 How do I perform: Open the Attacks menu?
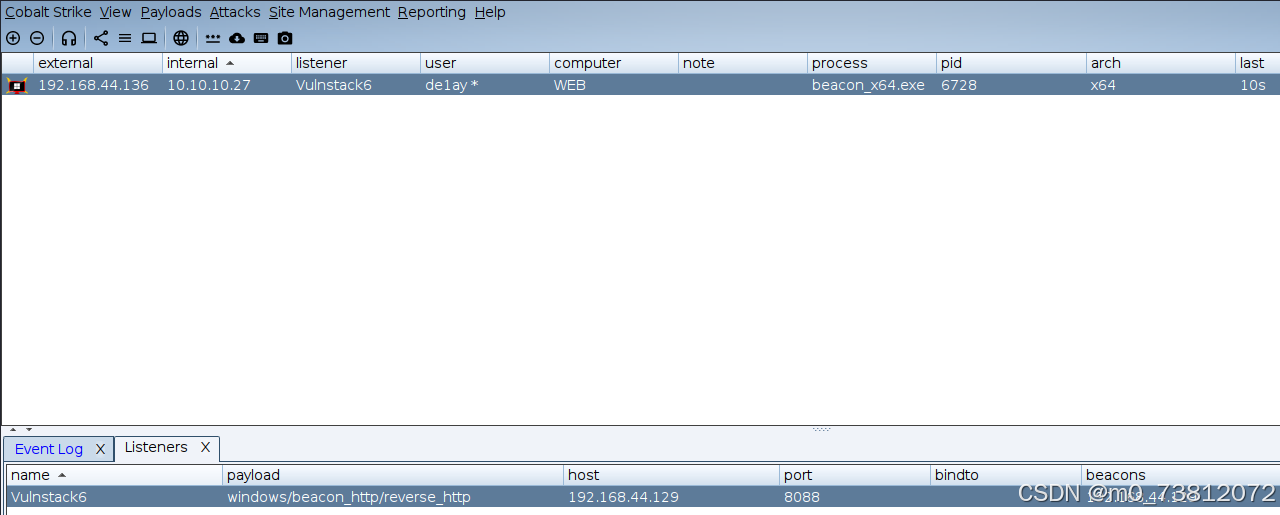click(x=235, y=12)
